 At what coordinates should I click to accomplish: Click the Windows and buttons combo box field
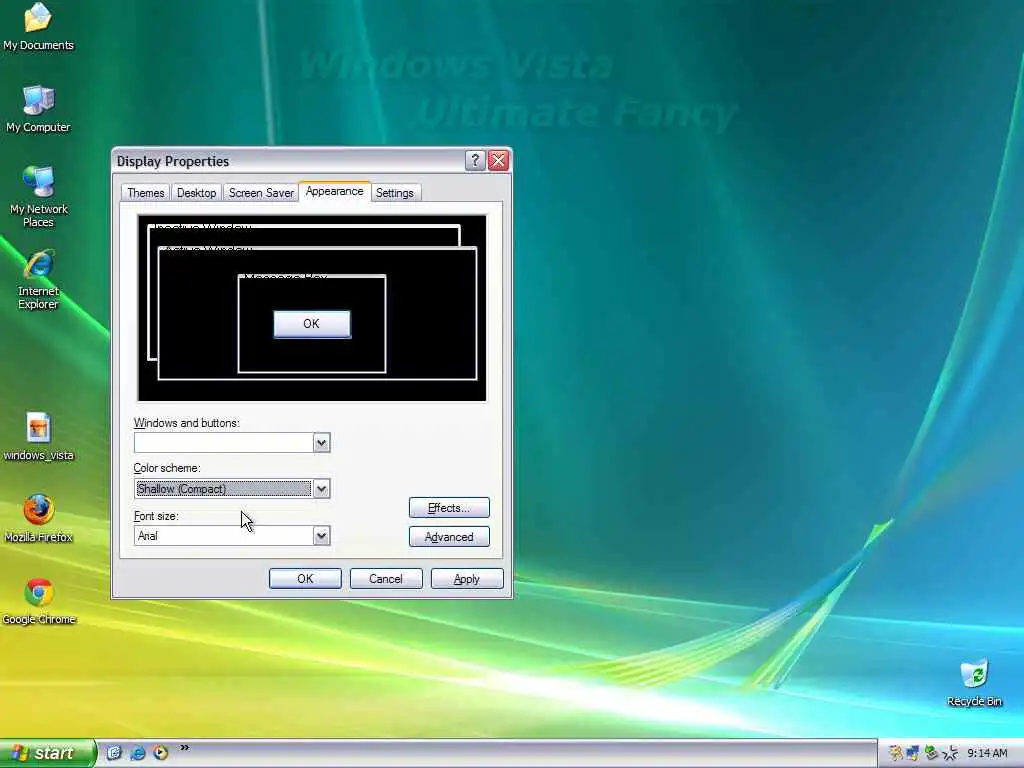232,443
